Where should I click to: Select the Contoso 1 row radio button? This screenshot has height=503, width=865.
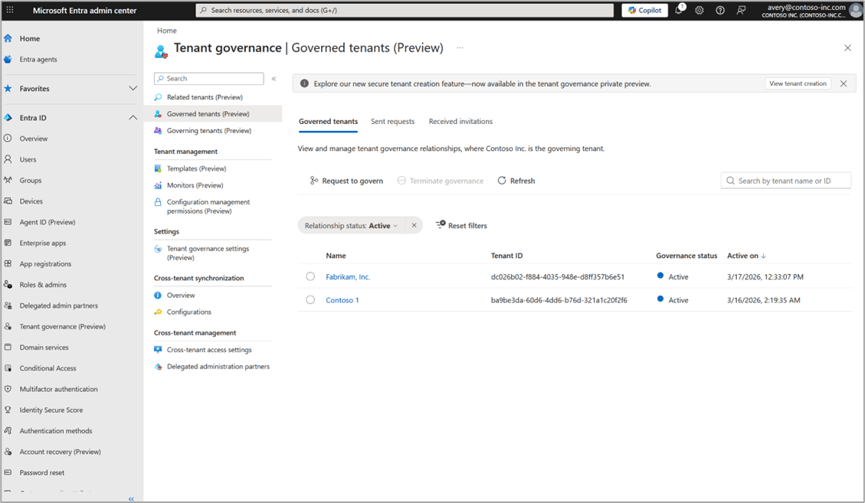tap(310, 300)
